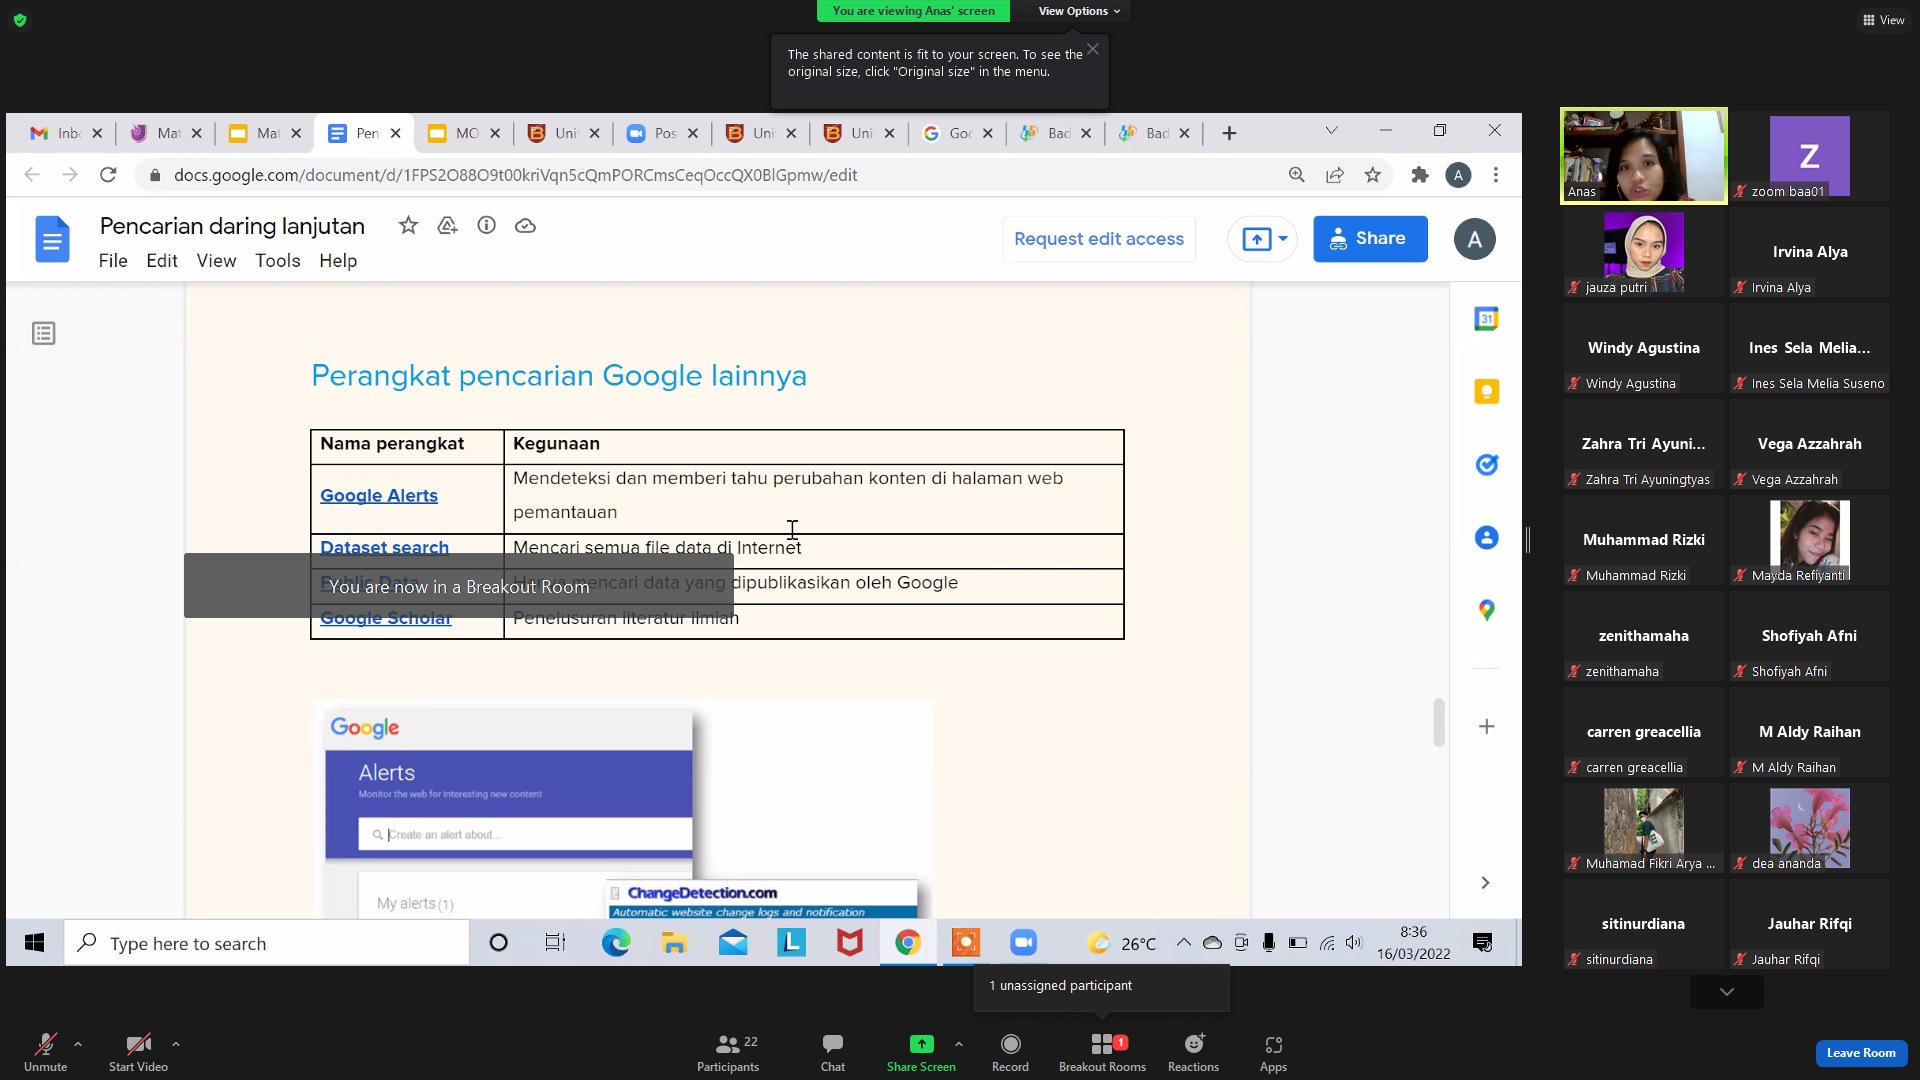Open the View menu in Docs
This screenshot has height=1080, width=1920.
(x=216, y=260)
